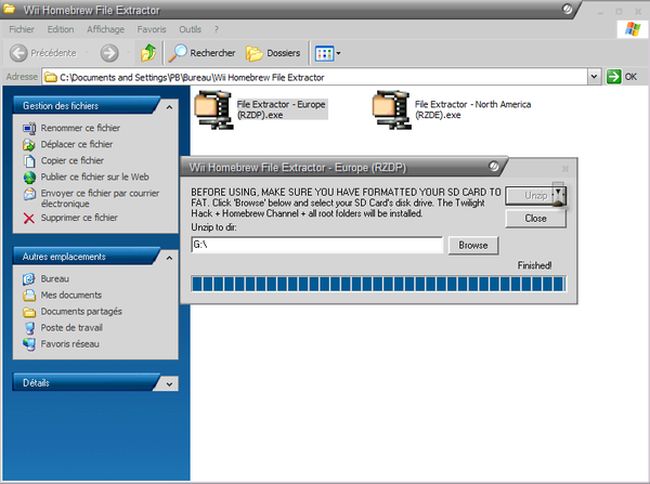
Task: Click the red X delete icon
Action: tap(29, 218)
